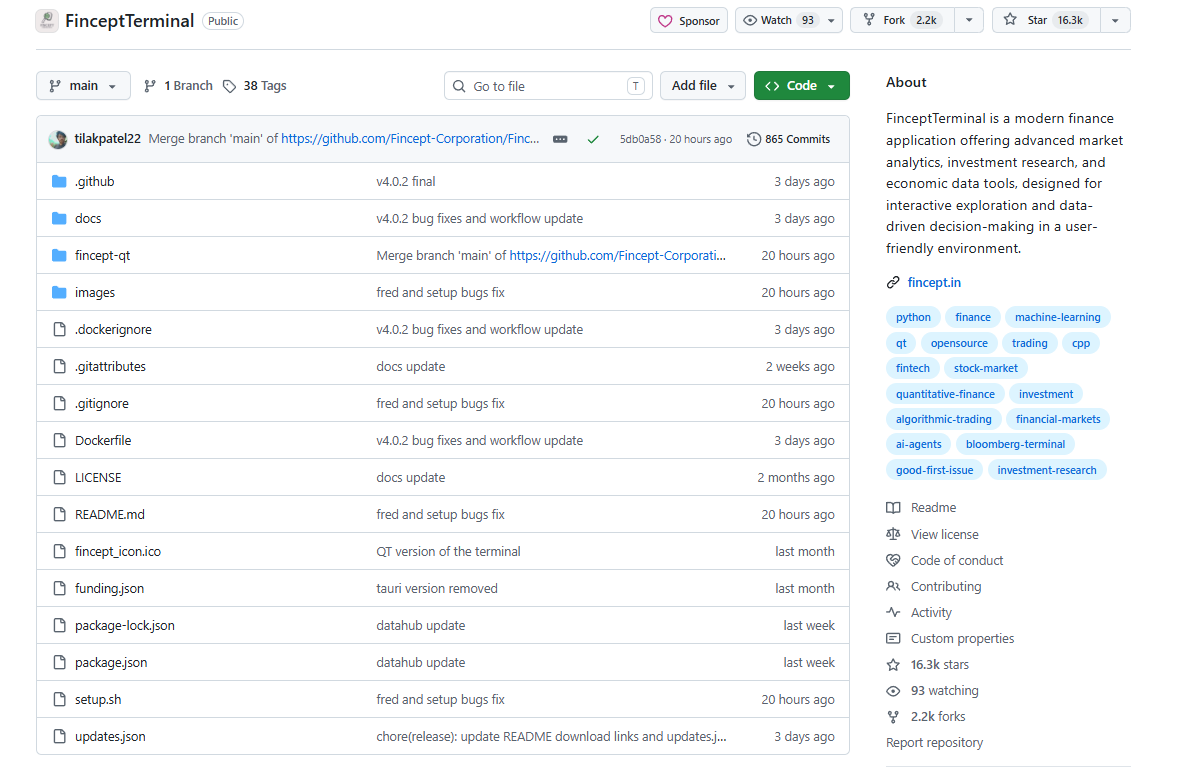Expand commit message ellipsis button

(560, 139)
